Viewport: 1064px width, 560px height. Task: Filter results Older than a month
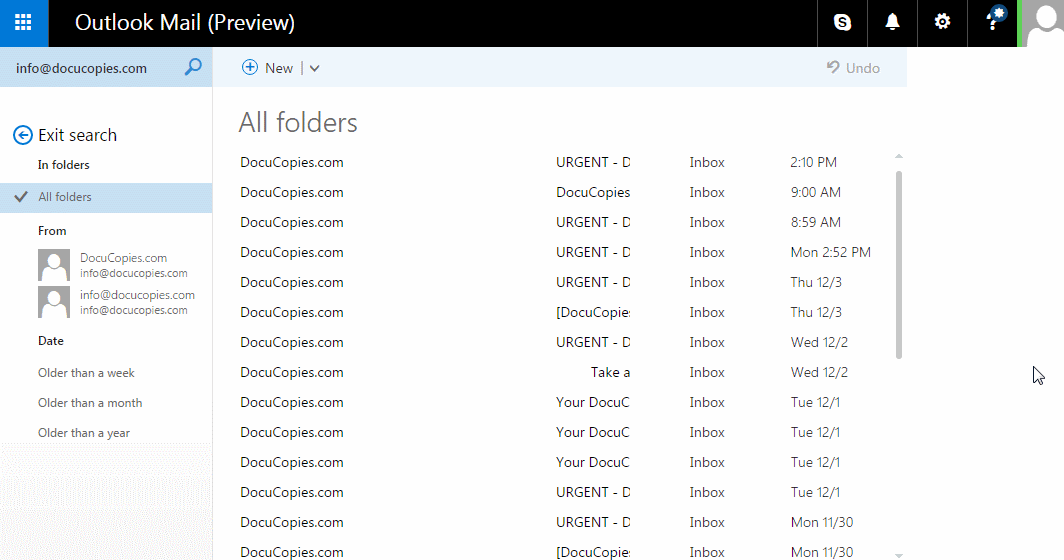pyautogui.click(x=90, y=403)
